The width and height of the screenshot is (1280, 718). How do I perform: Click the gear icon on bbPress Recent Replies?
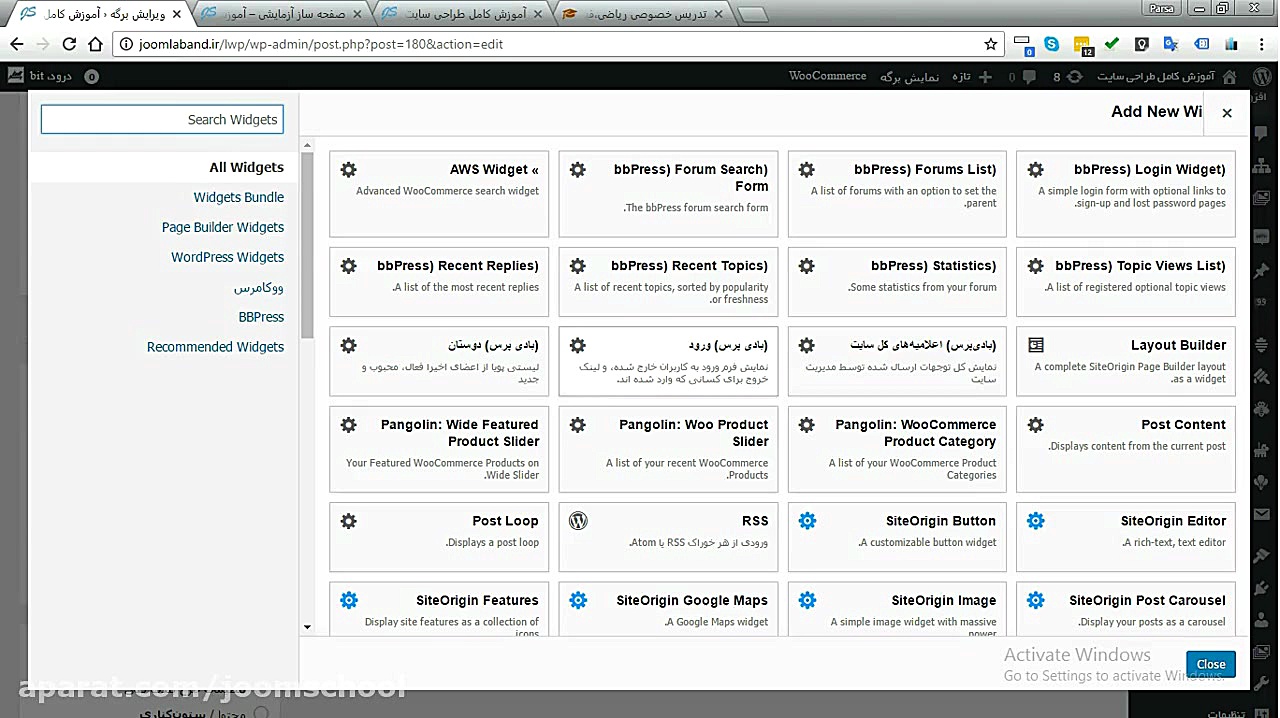[348, 266]
